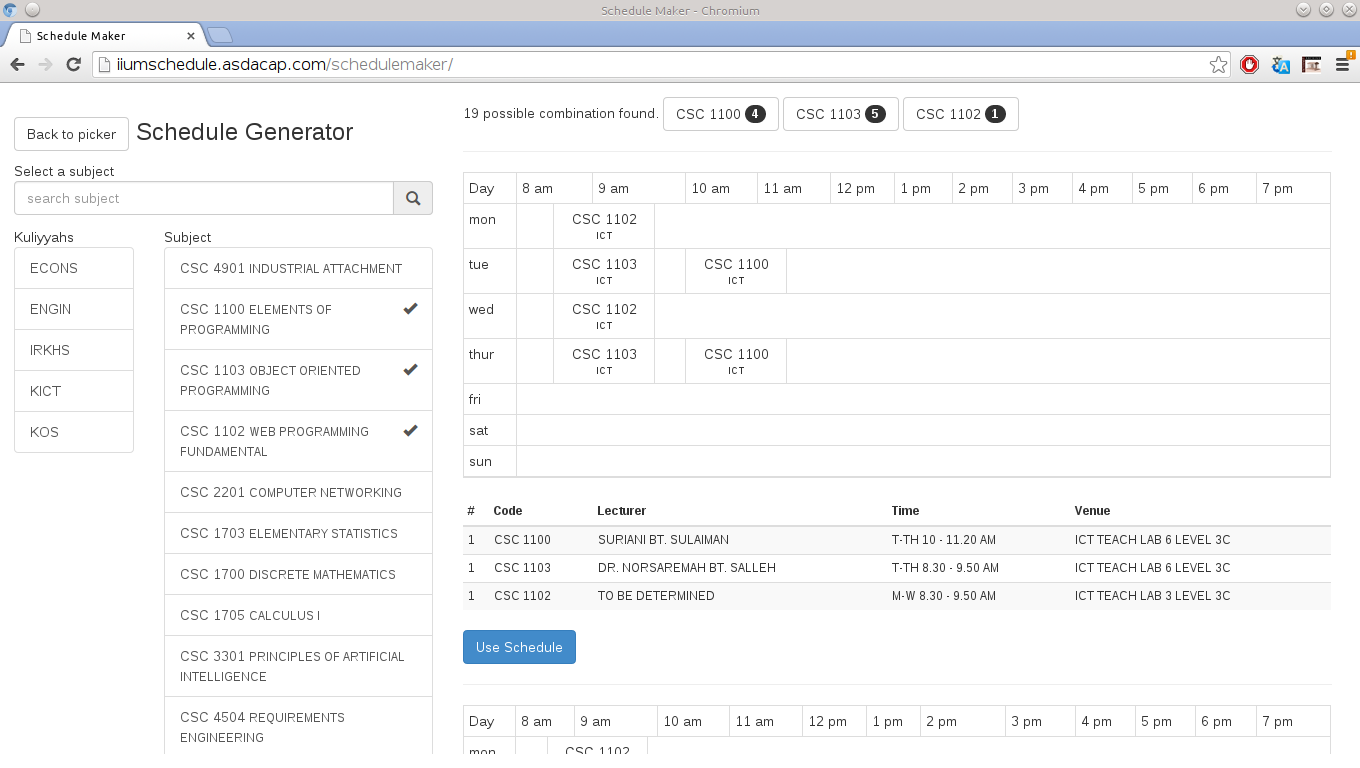Click the Code column header
The width and height of the screenshot is (1360, 768).
click(x=508, y=511)
